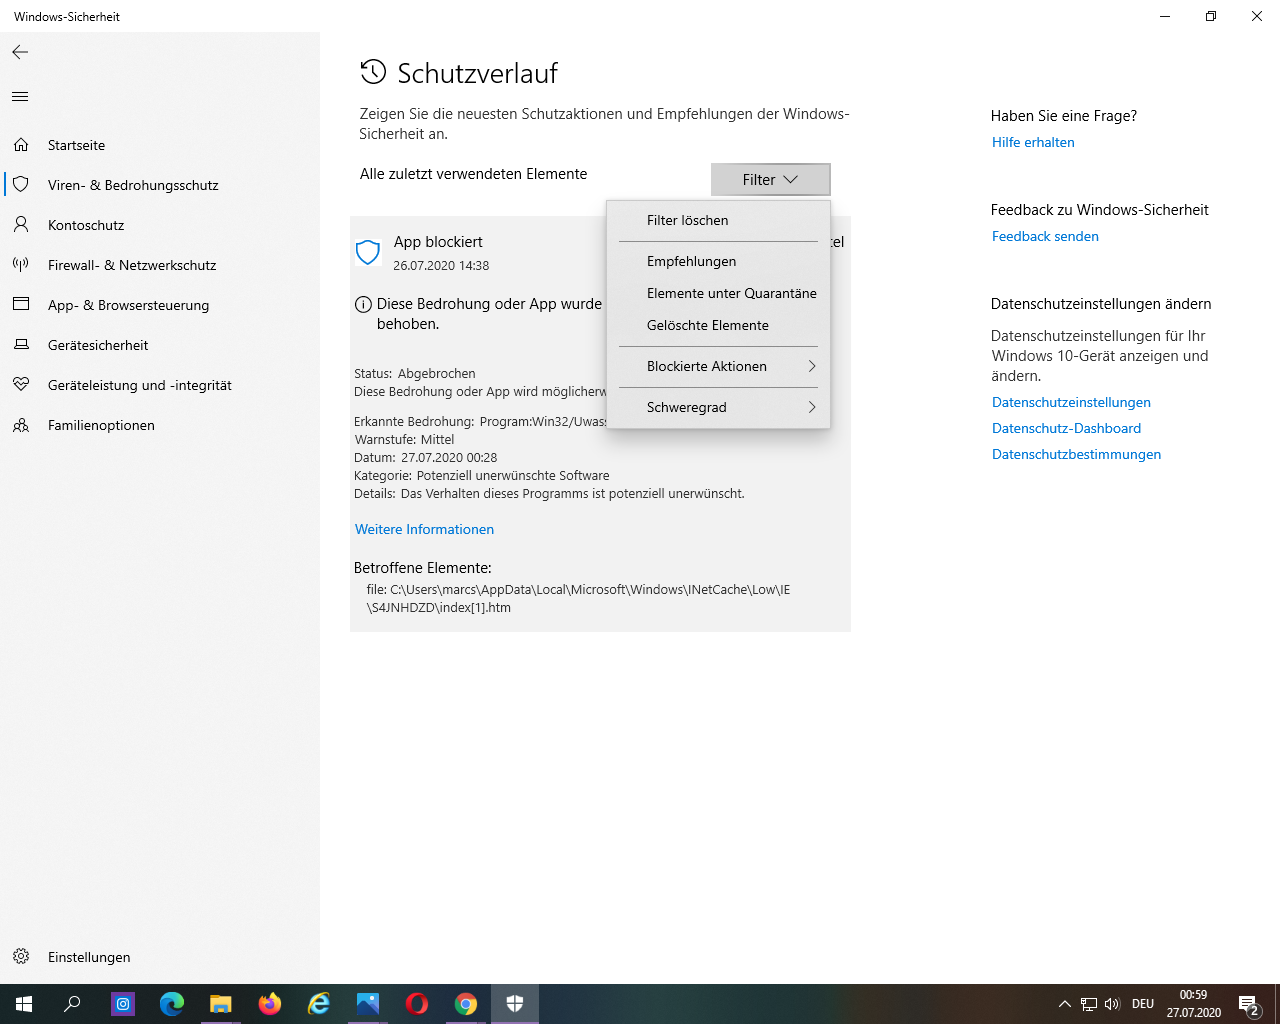1280x1024 pixels.
Task: Click the Startseite home icon
Action: [x=21, y=145]
